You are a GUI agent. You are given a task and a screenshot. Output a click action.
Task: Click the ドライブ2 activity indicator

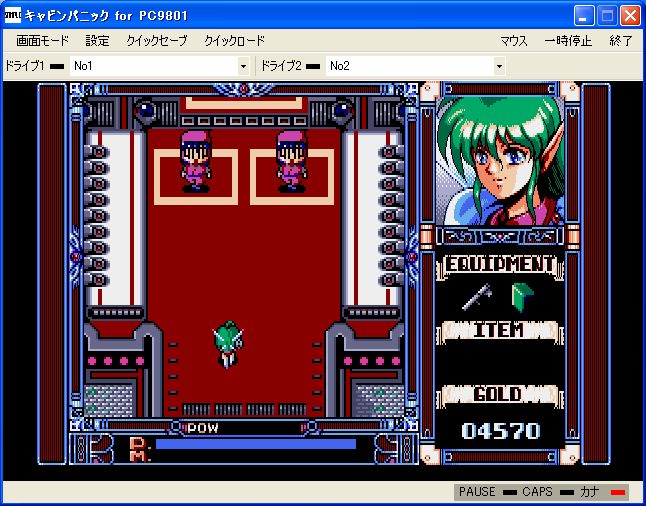313,66
